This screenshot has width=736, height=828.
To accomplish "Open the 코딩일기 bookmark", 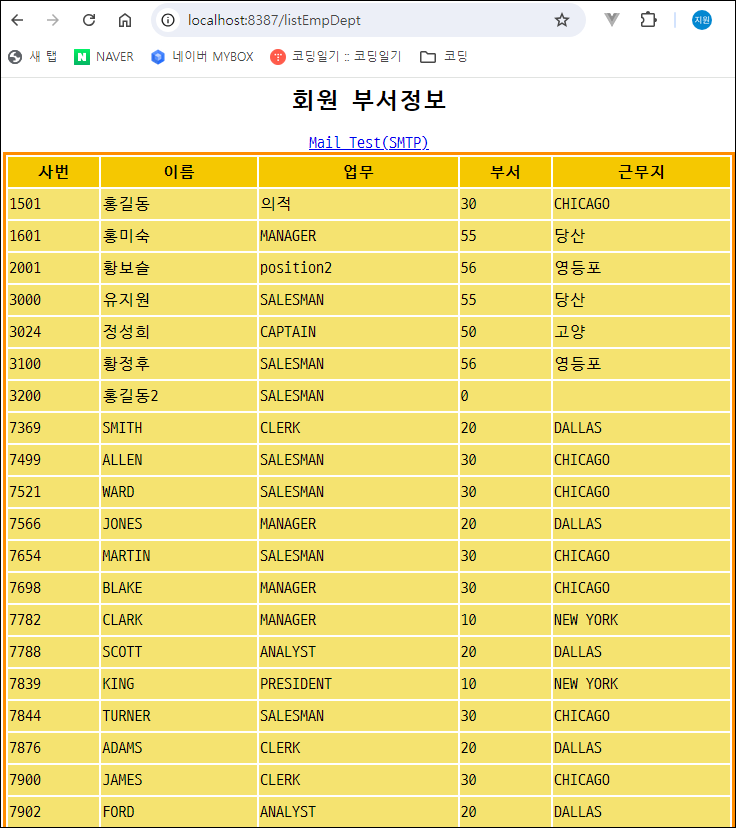I will [x=336, y=57].
